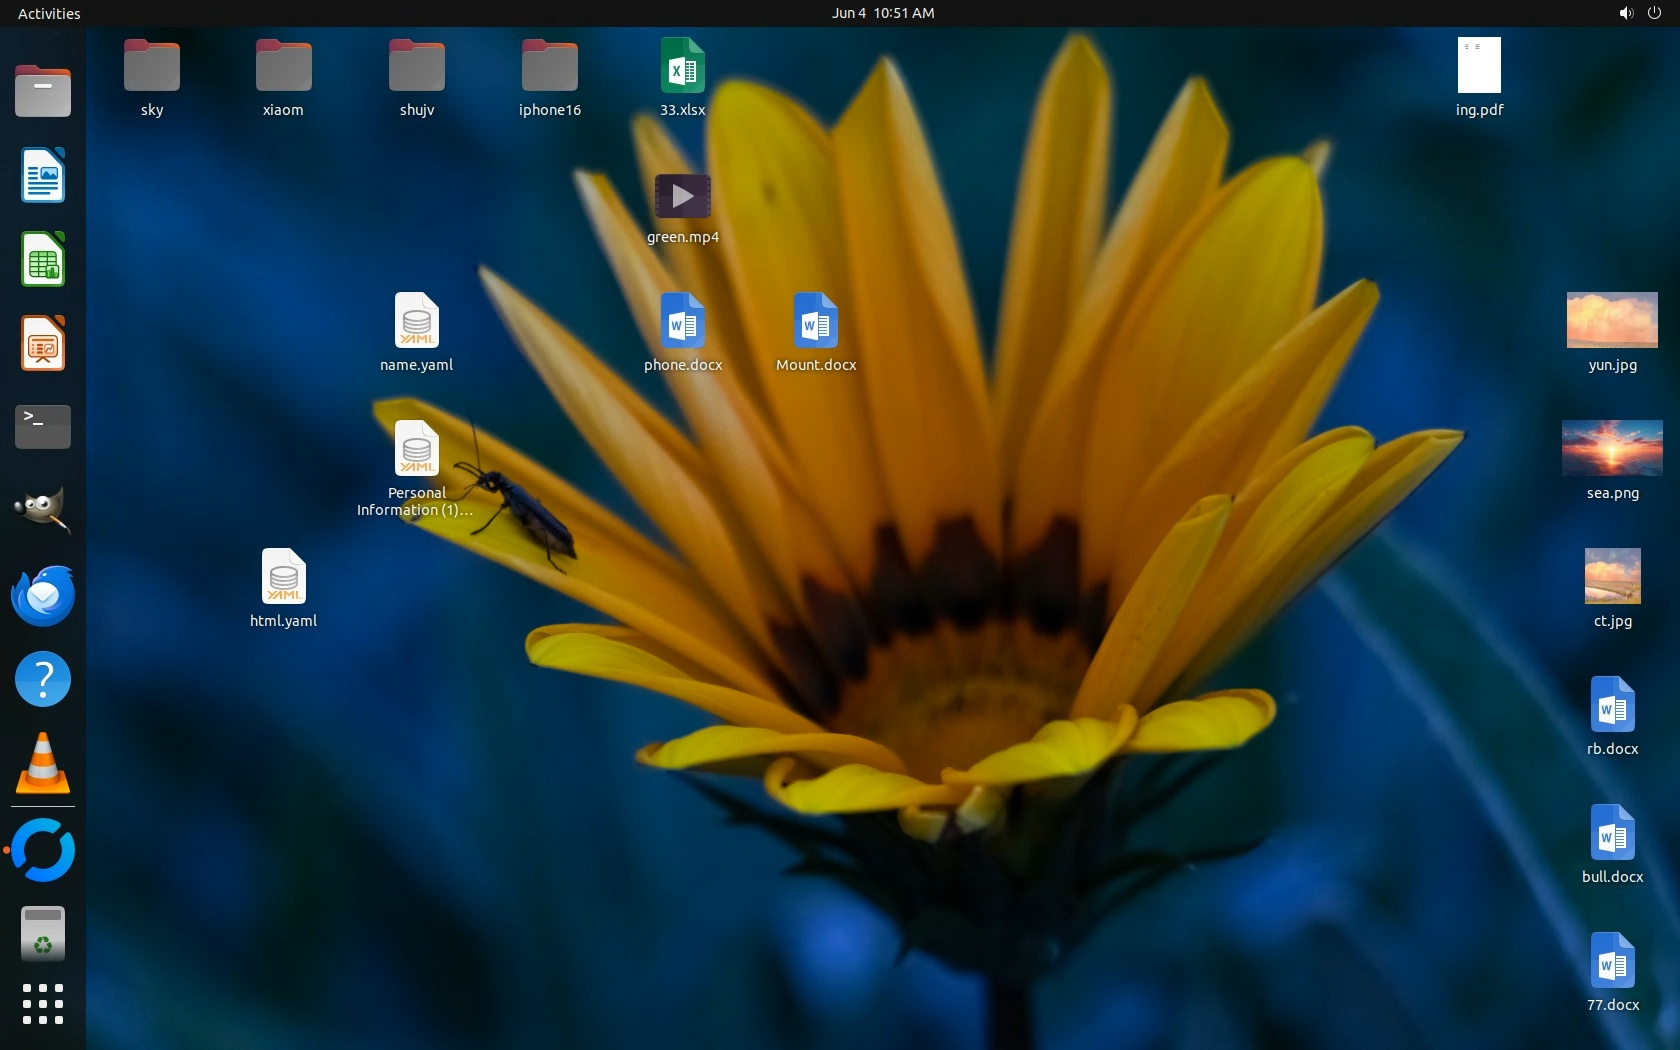Launch VLC media player
The width and height of the screenshot is (1680, 1050).
tap(43, 764)
